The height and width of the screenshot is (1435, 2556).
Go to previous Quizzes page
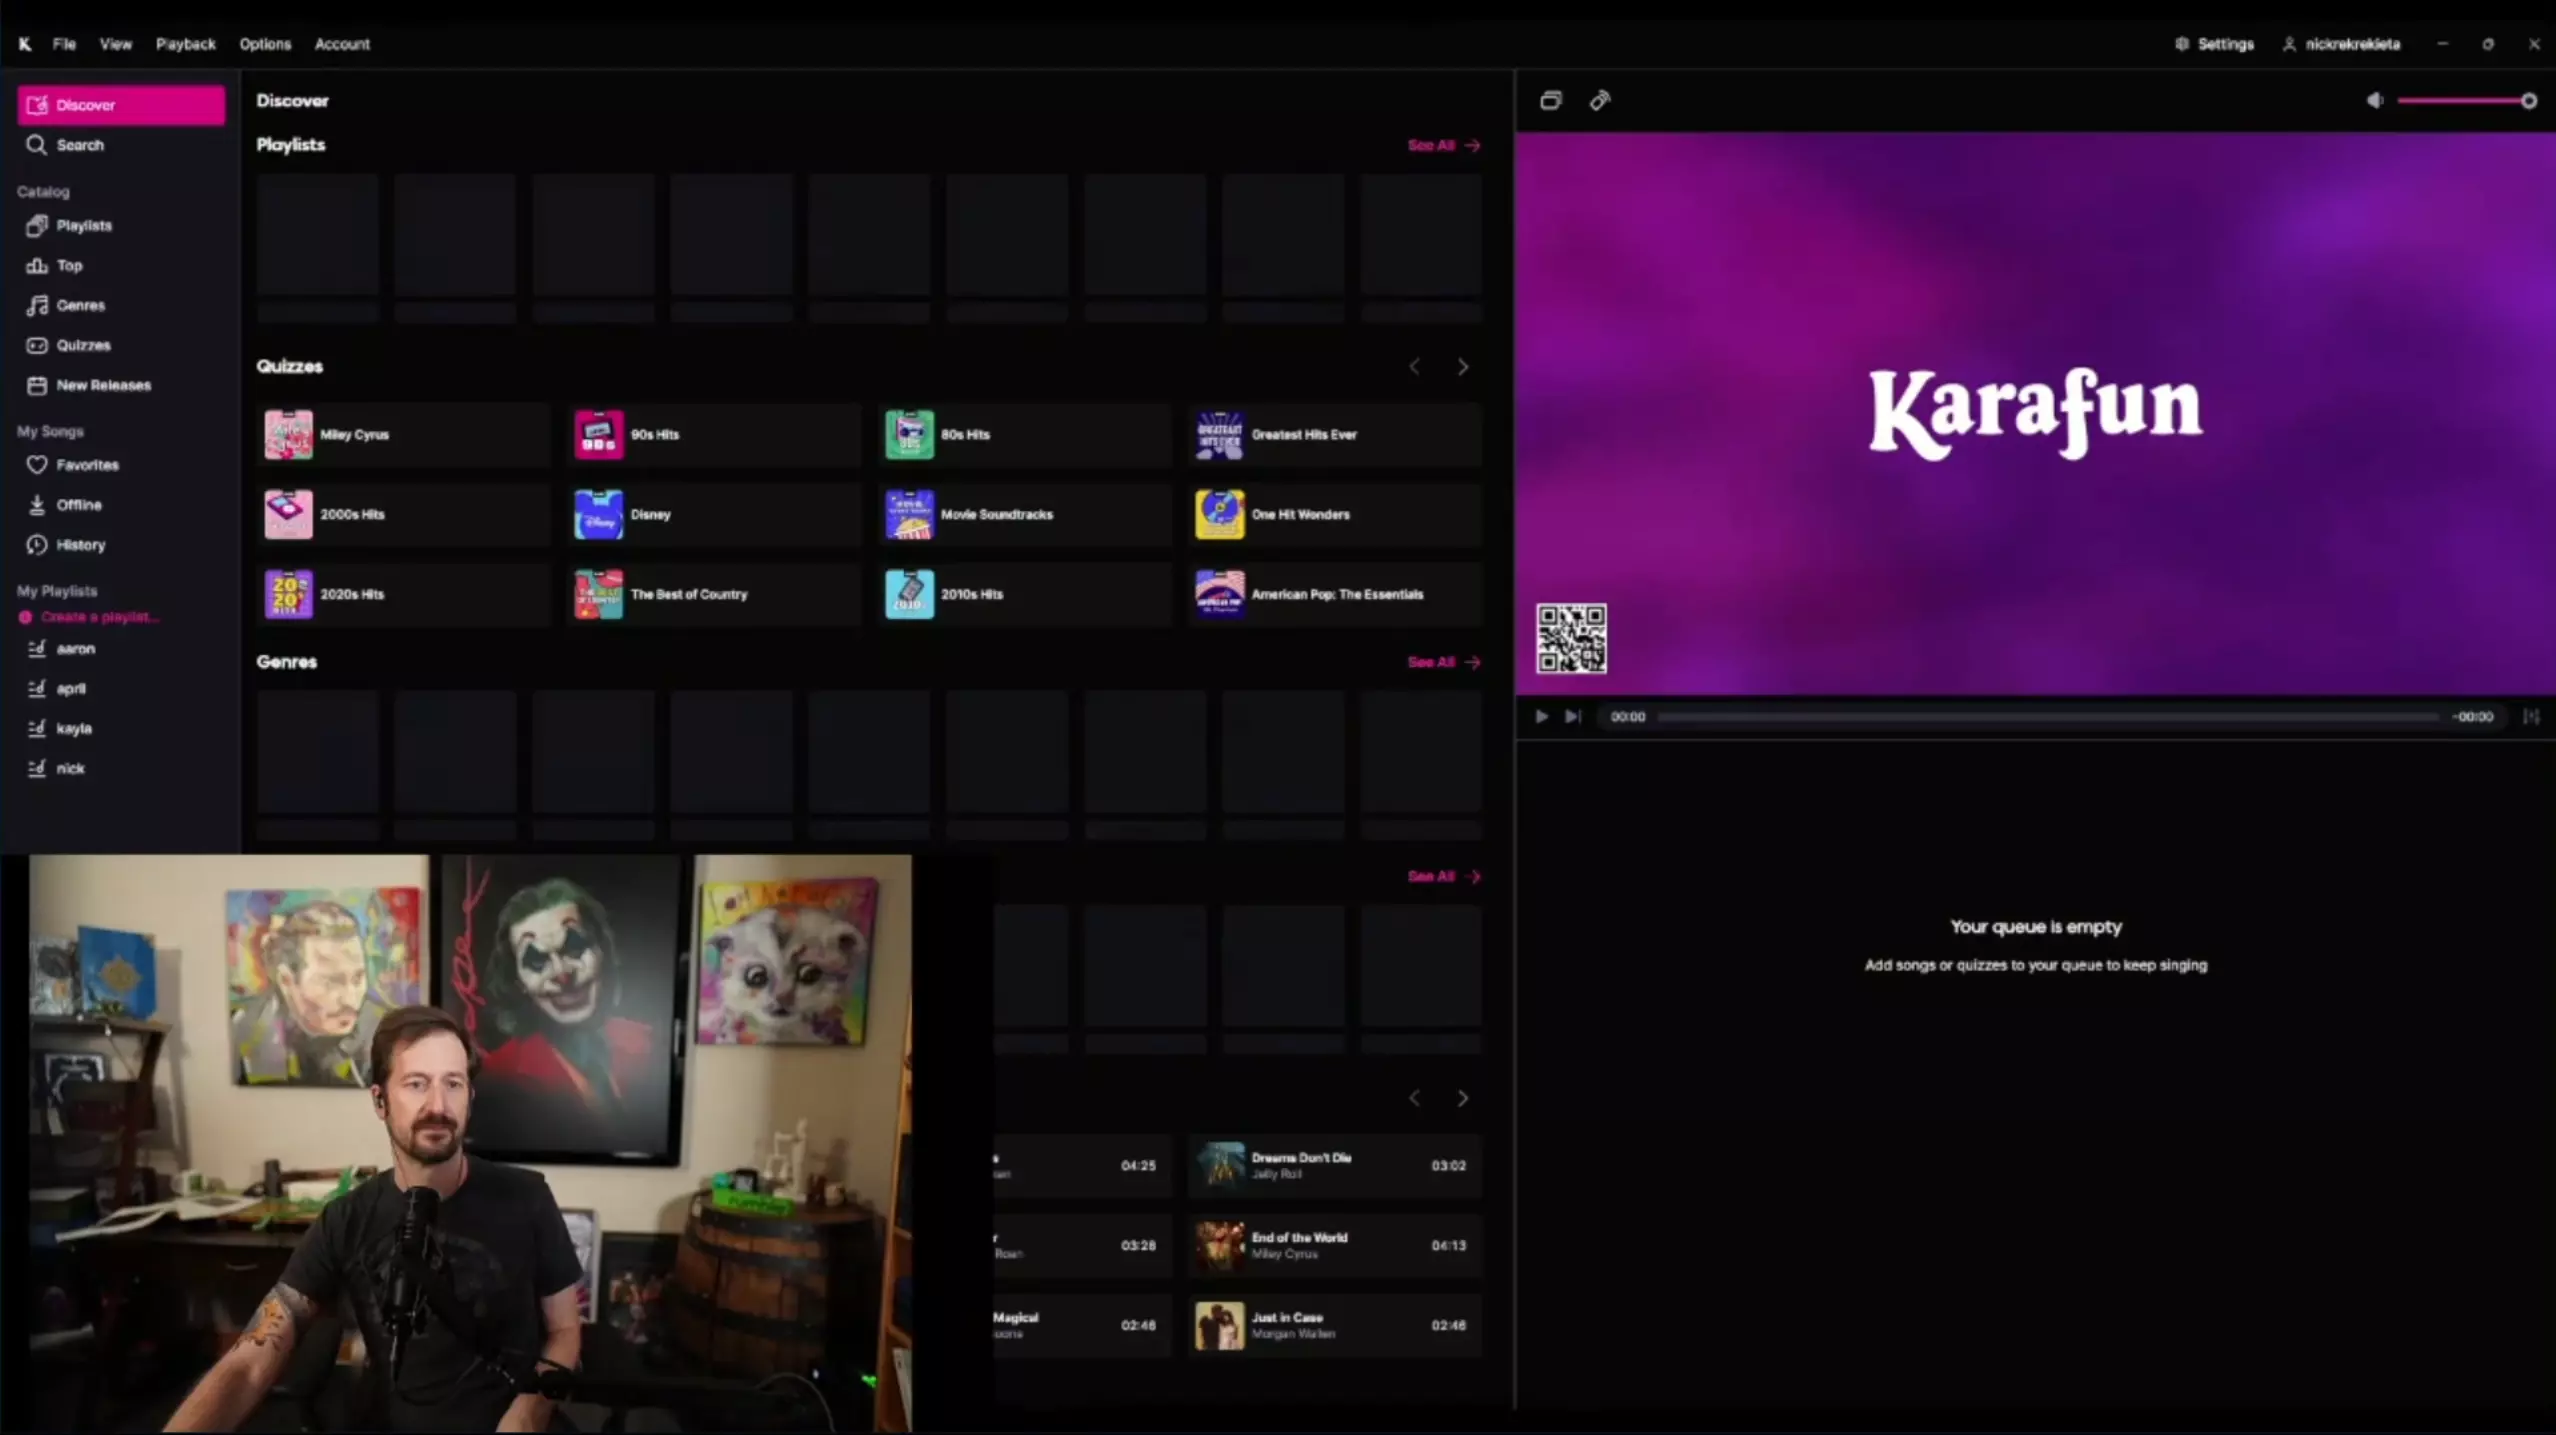point(1414,367)
